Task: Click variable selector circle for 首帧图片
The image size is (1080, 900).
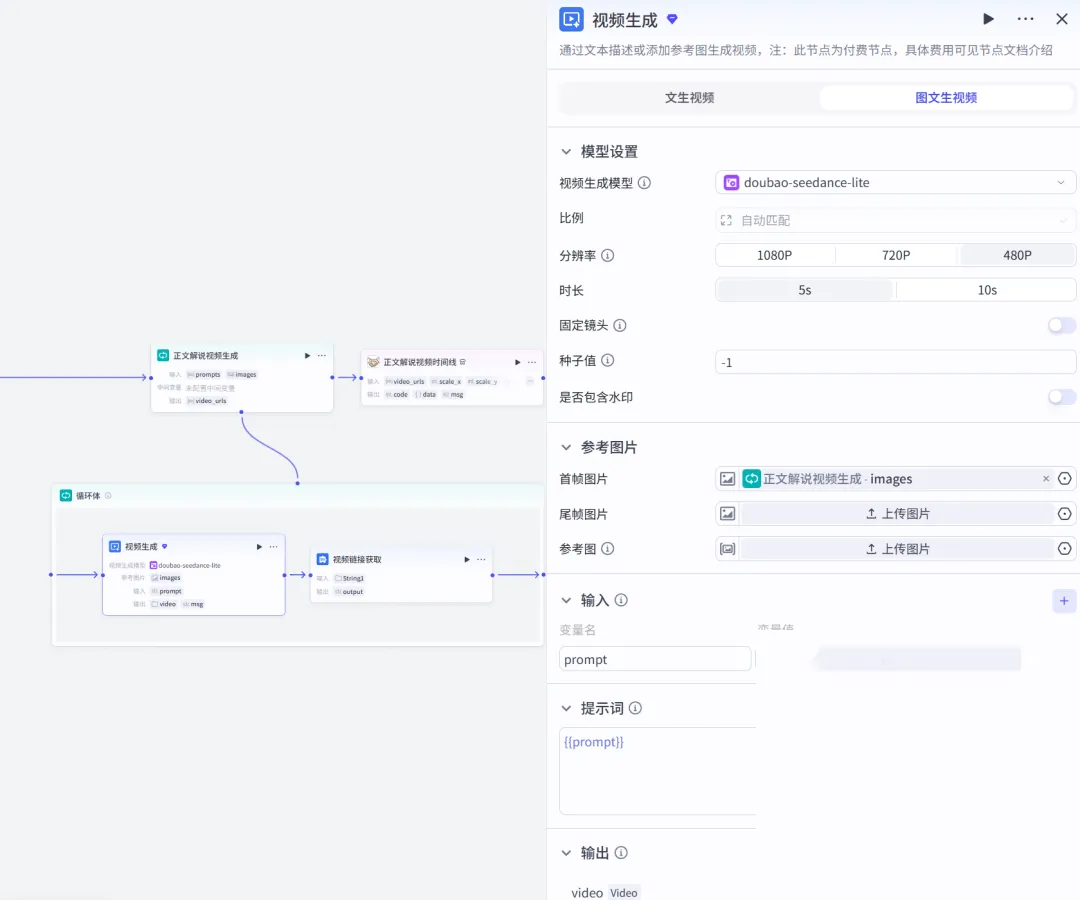Action: click(1064, 479)
